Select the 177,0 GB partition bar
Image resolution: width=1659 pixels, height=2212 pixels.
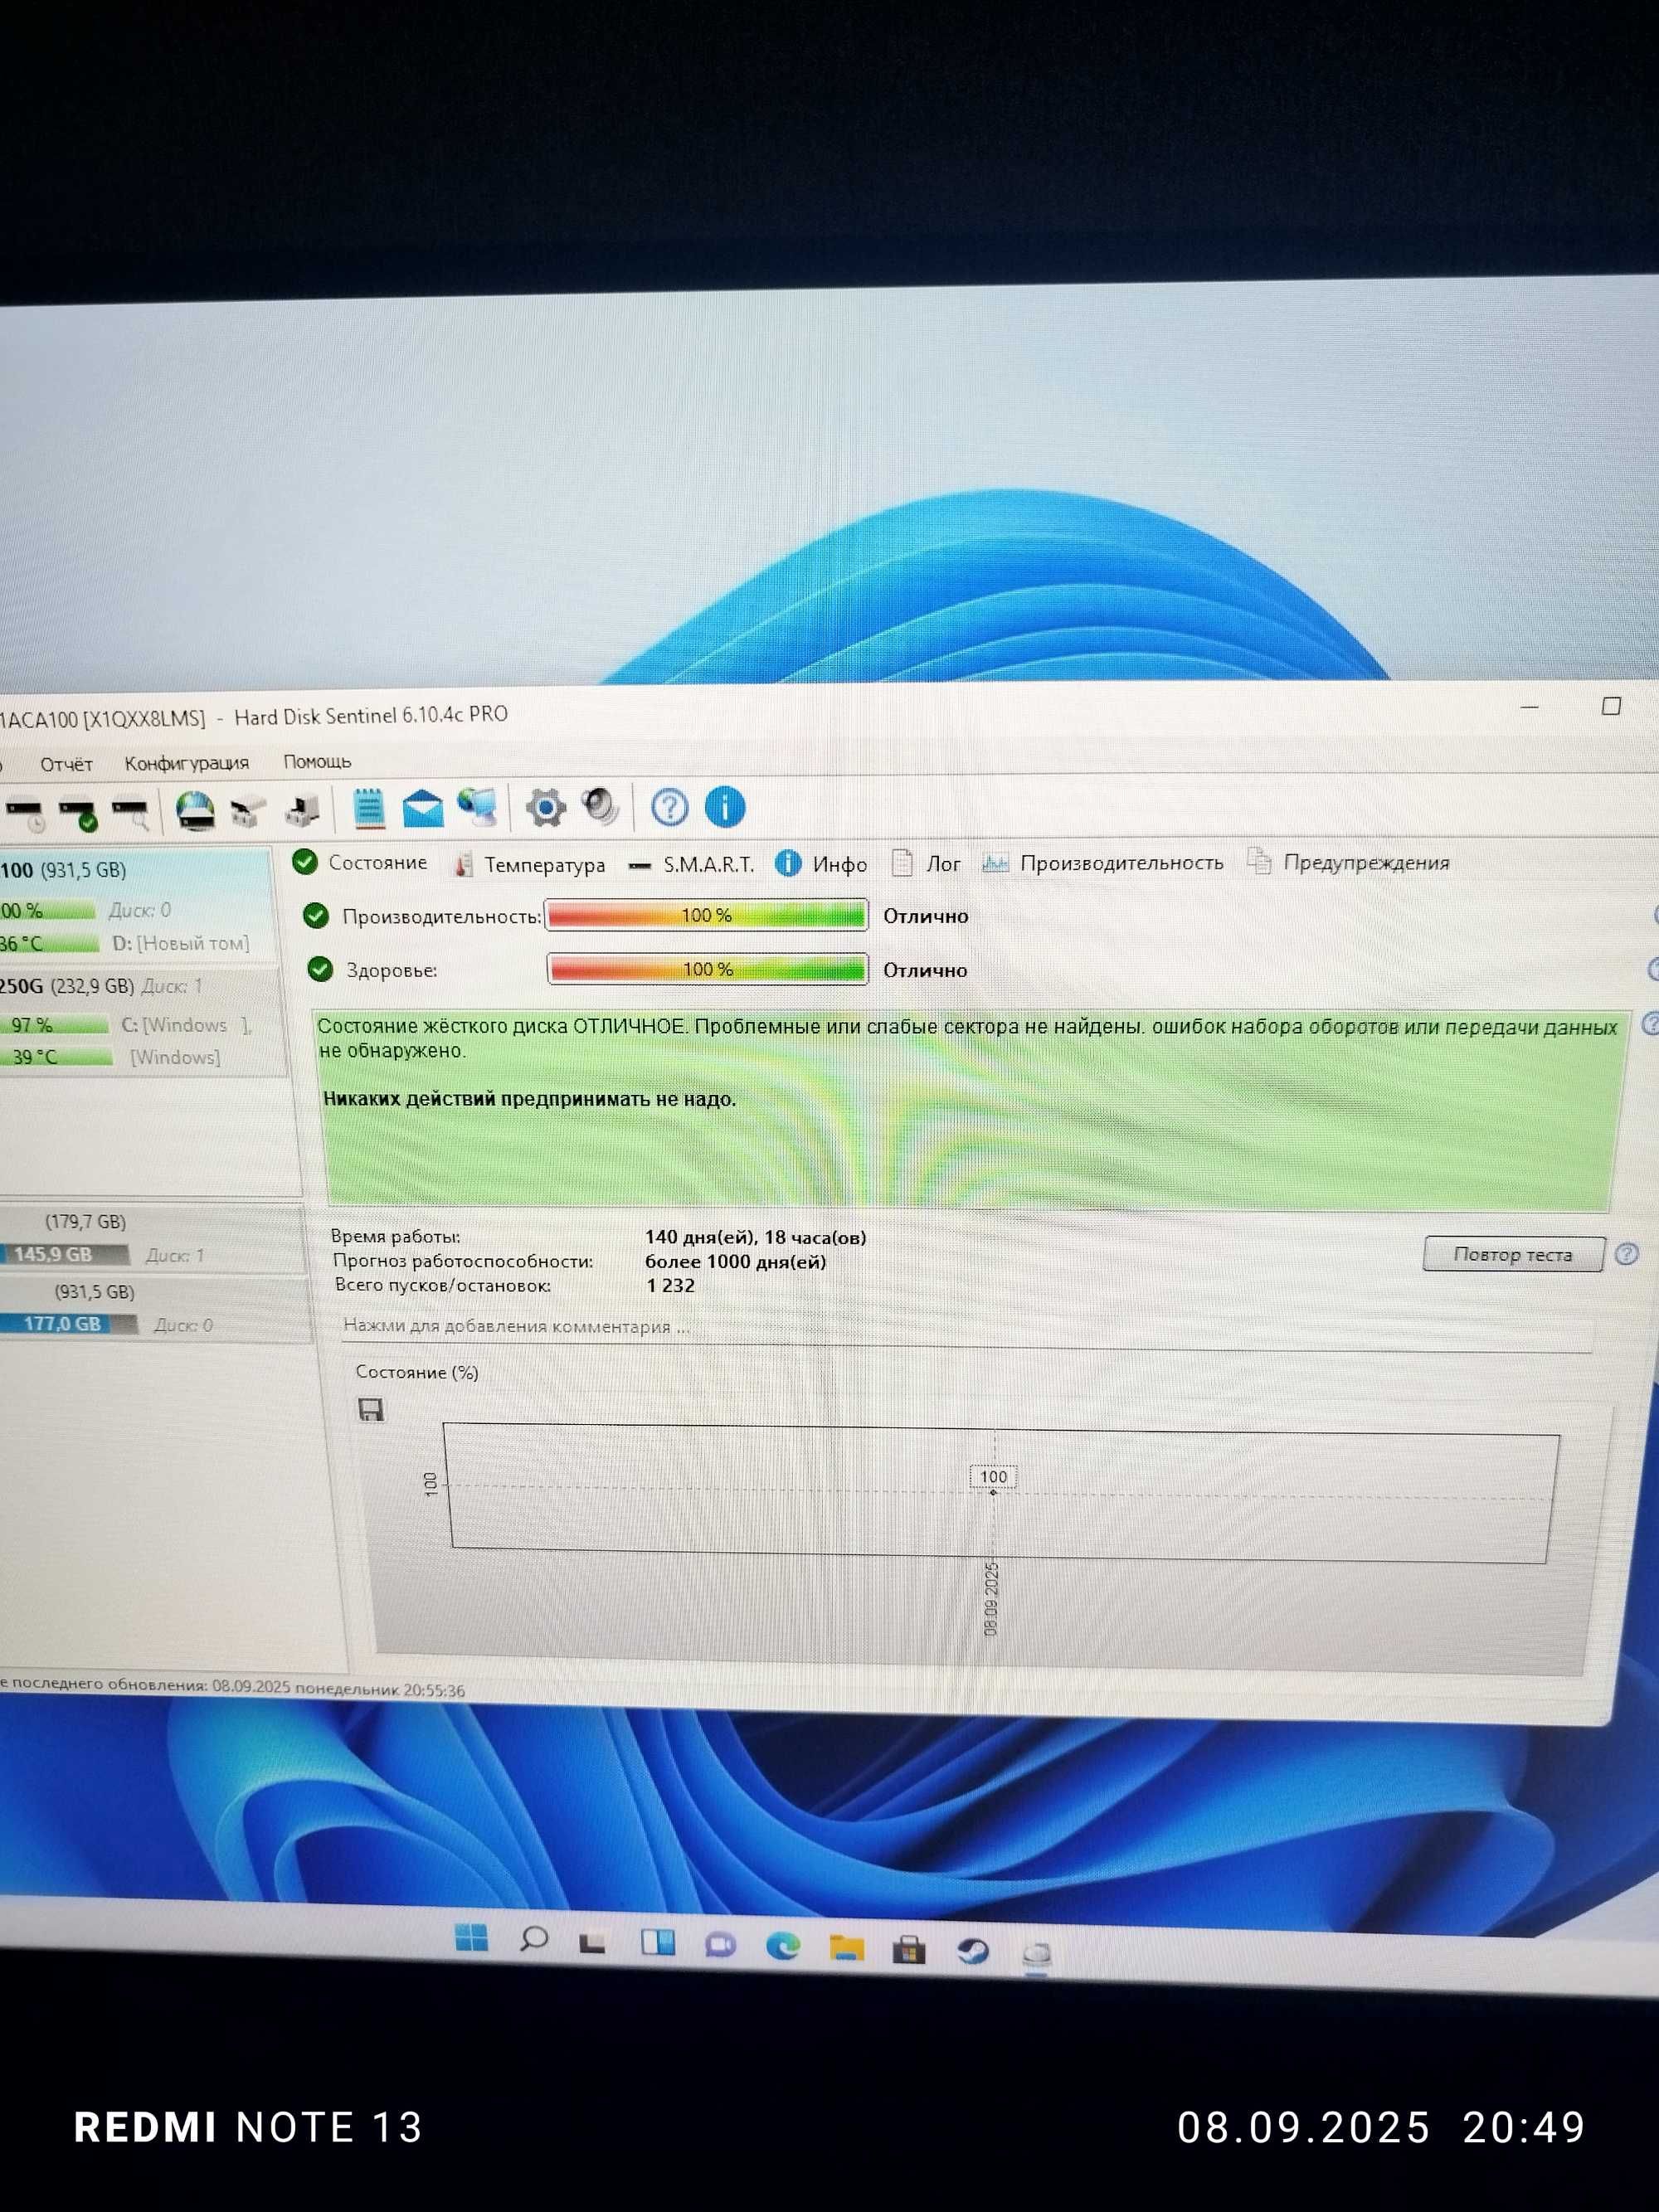(68, 1323)
